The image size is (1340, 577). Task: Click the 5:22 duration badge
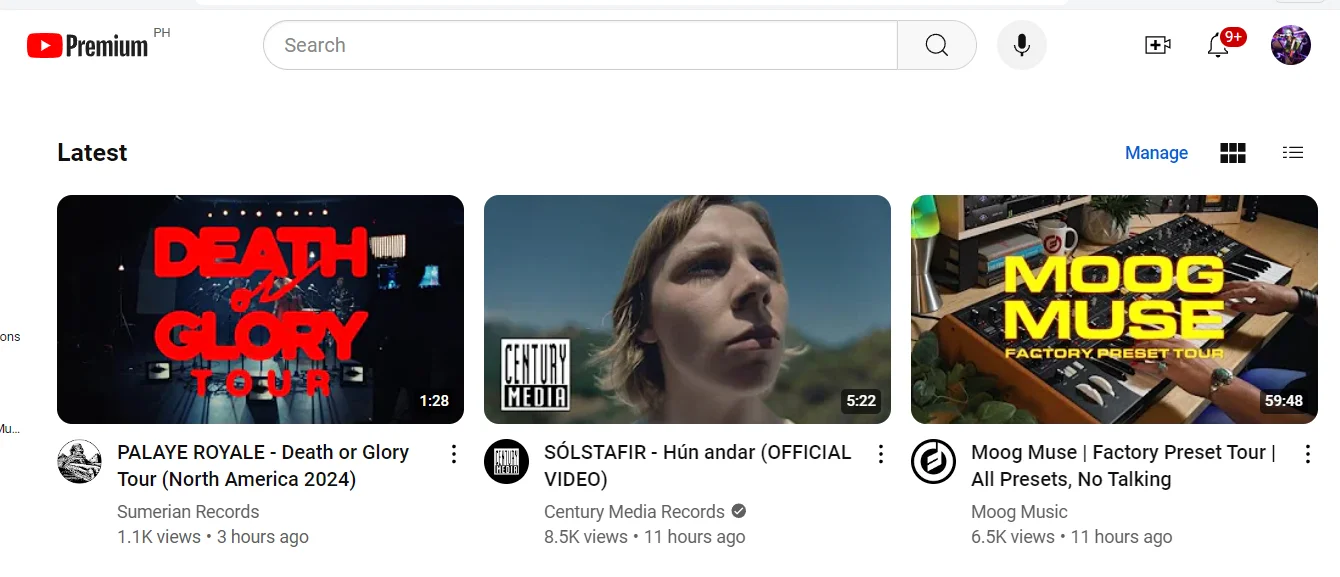(x=861, y=401)
